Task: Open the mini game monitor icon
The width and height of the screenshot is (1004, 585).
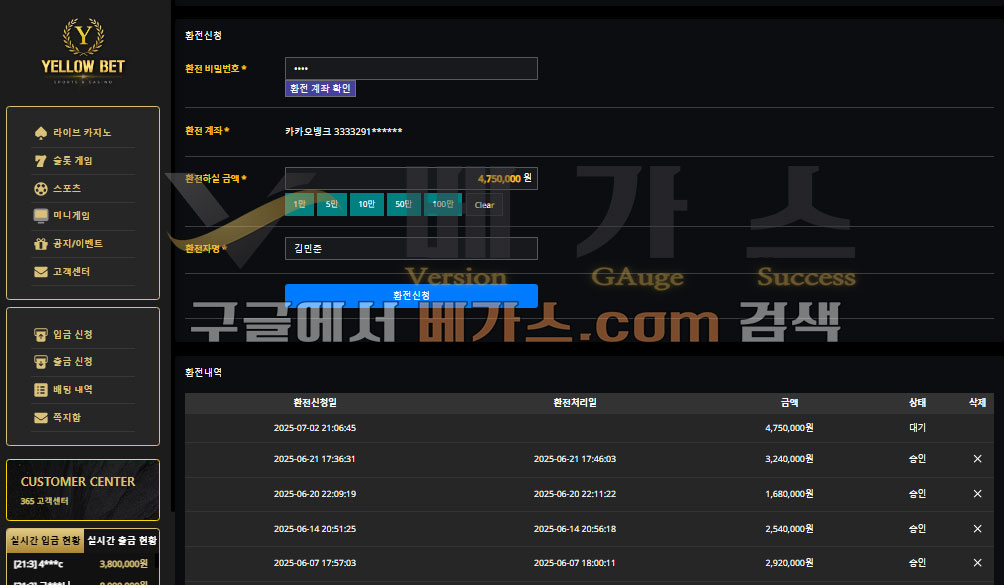Action: [40, 216]
